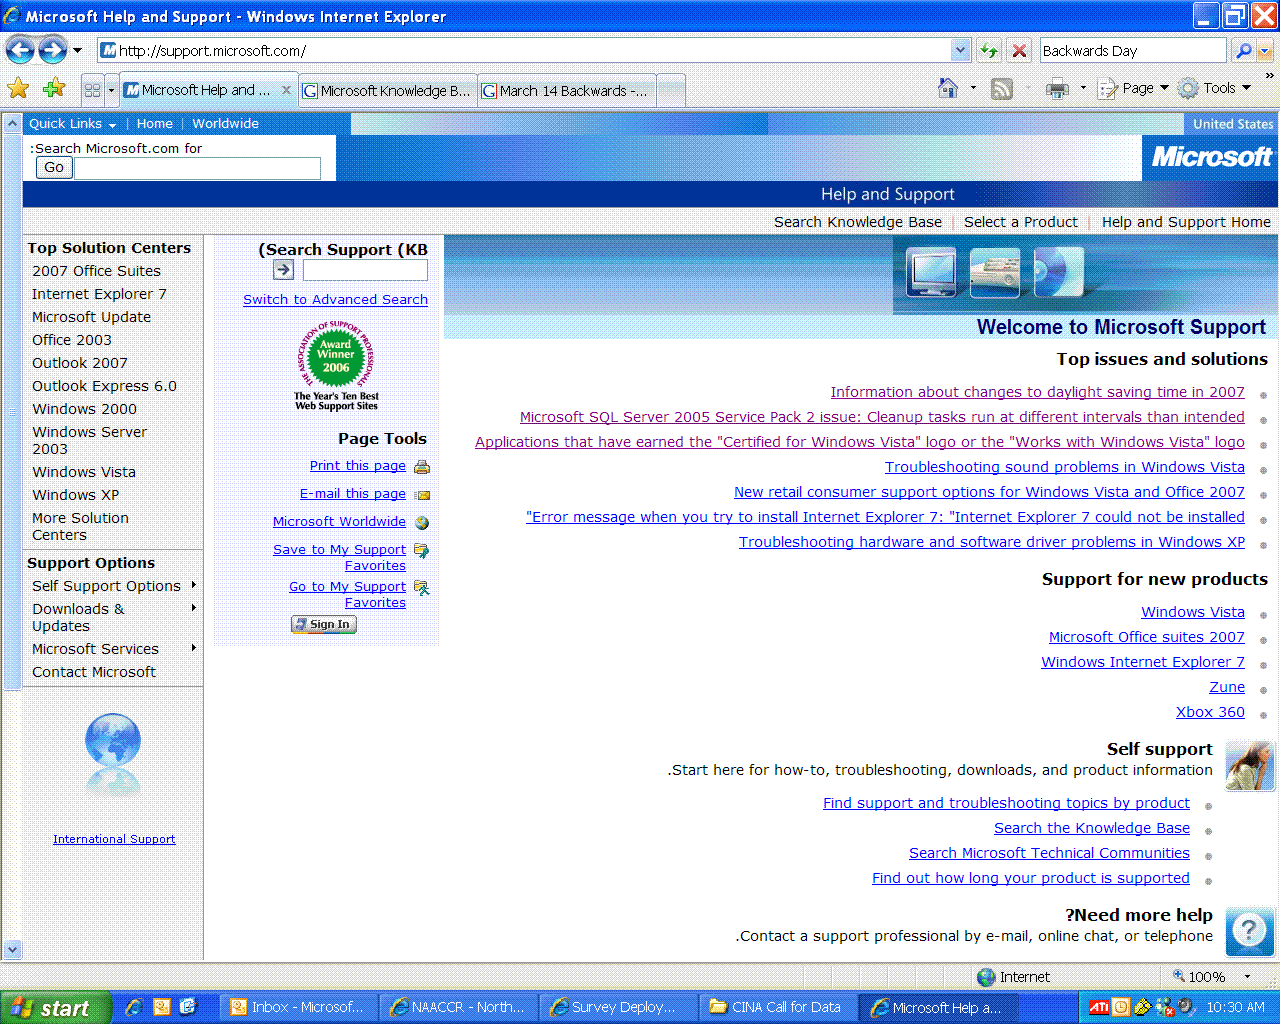Click the Start button on the taskbar
The width and height of the screenshot is (1280, 1024).
(52, 1007)
